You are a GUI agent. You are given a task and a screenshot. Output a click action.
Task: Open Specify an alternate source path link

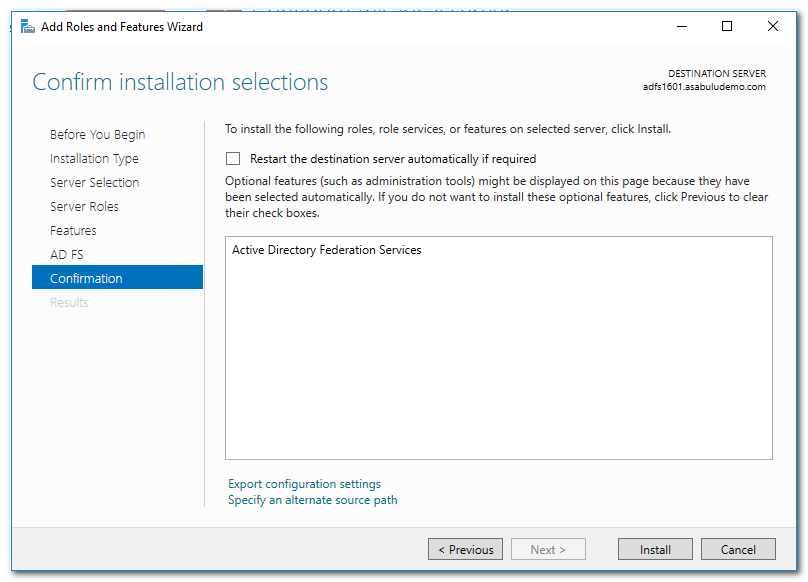(313, 500)
